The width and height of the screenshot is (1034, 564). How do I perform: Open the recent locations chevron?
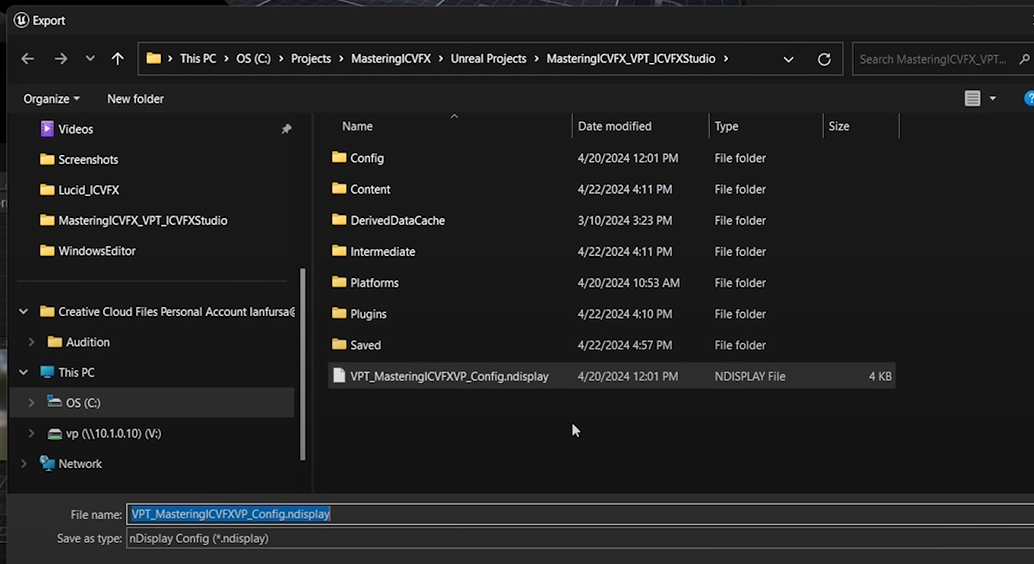tap(90, 59)
